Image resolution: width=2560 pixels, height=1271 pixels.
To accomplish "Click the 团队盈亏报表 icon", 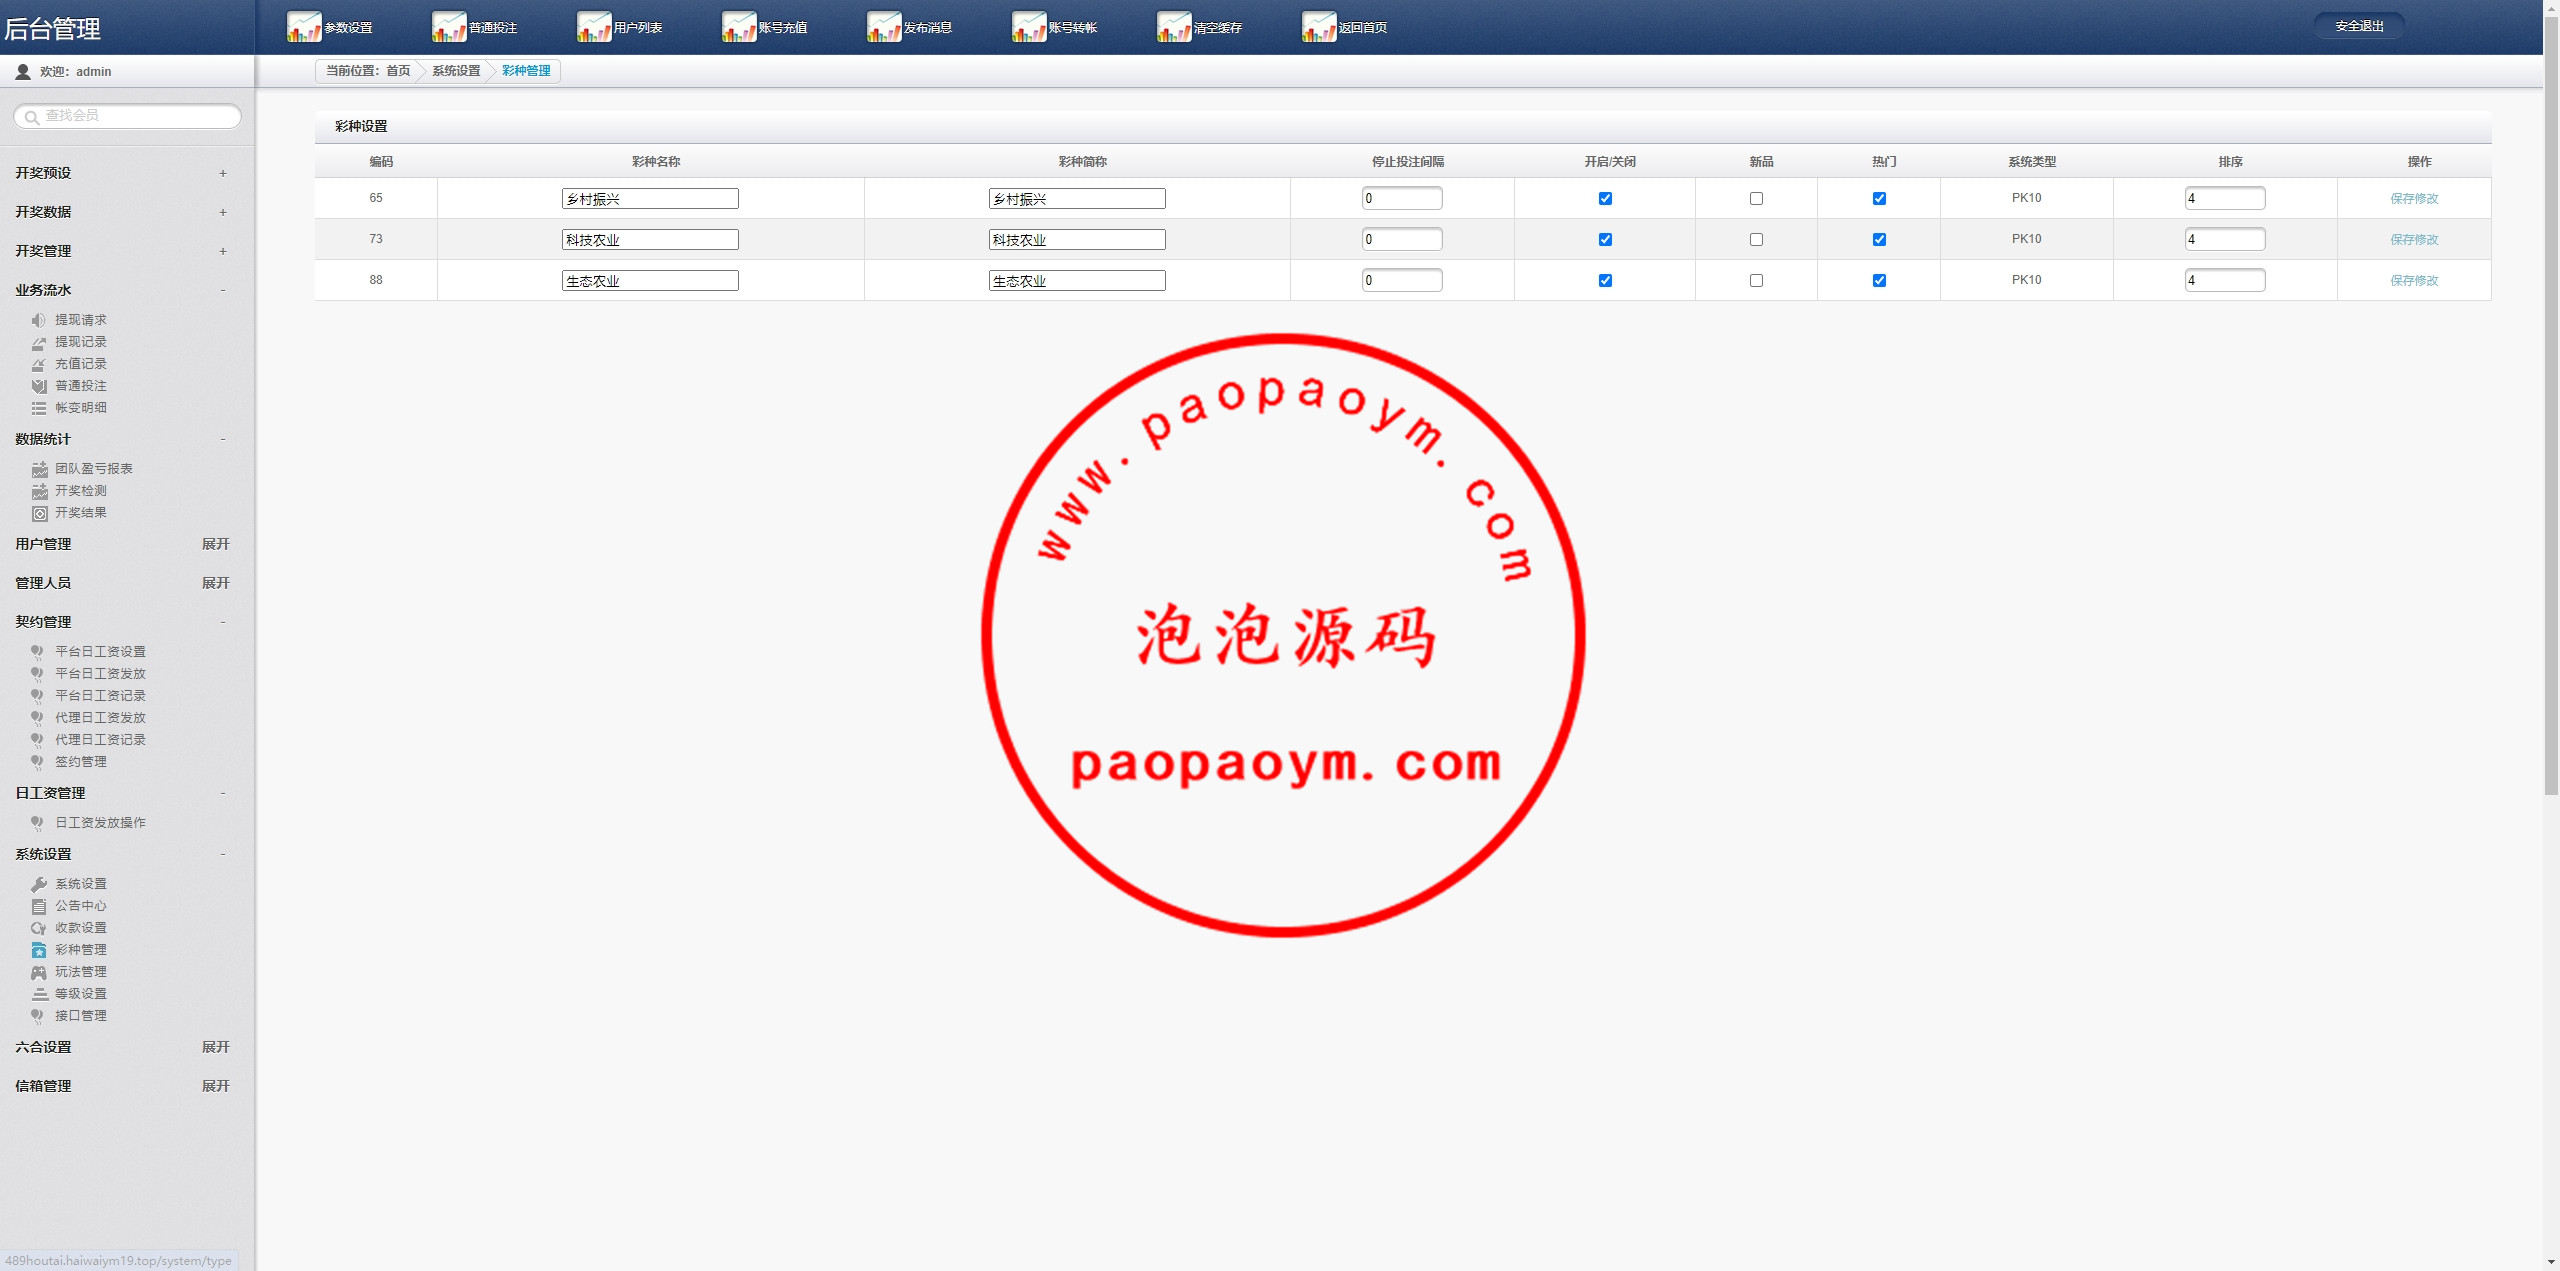I will (39, 469).
